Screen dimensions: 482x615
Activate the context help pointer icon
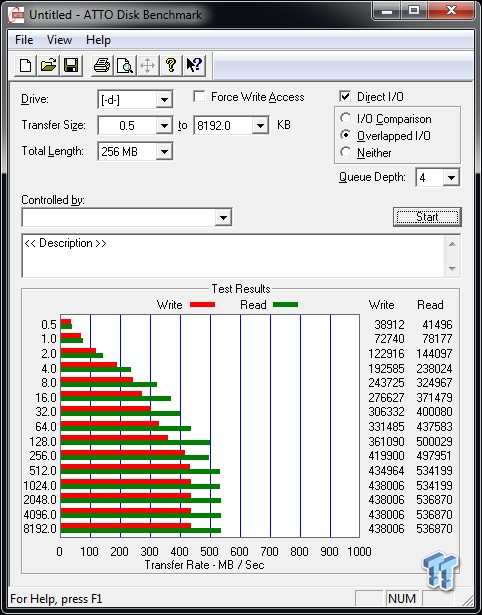194,65
